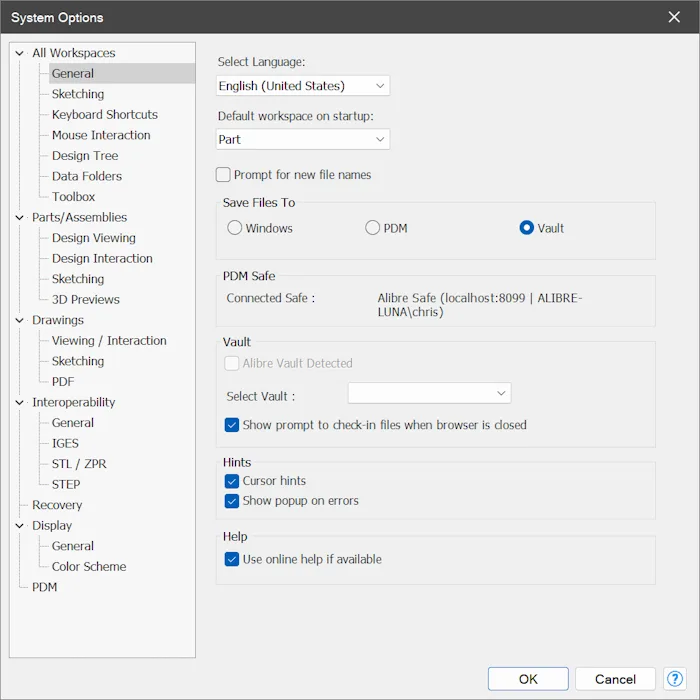Open Viewing / Interaction settings

tap(109, 340)
